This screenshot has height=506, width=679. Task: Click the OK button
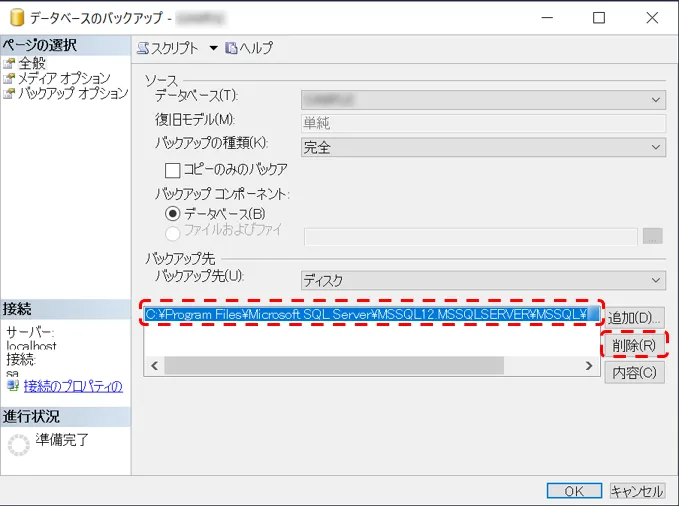[574, 491]
